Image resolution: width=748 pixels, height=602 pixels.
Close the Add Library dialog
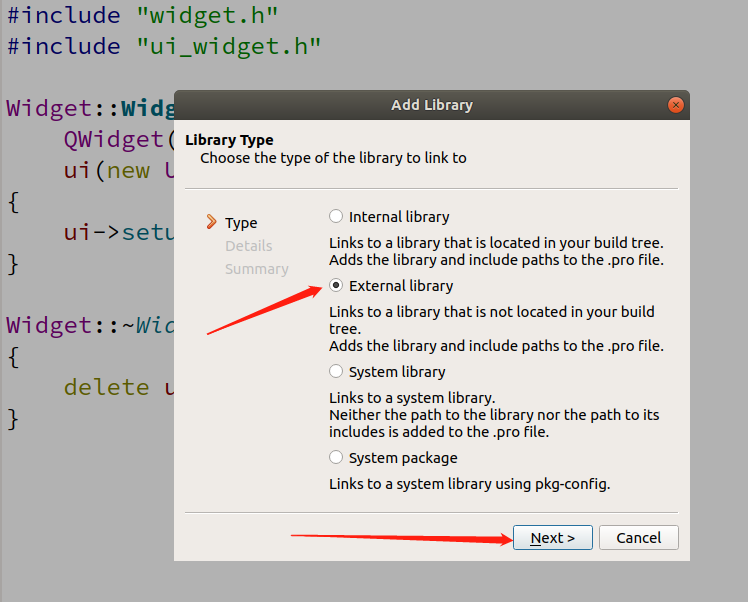pyautogui.click(x=675, y=105)
